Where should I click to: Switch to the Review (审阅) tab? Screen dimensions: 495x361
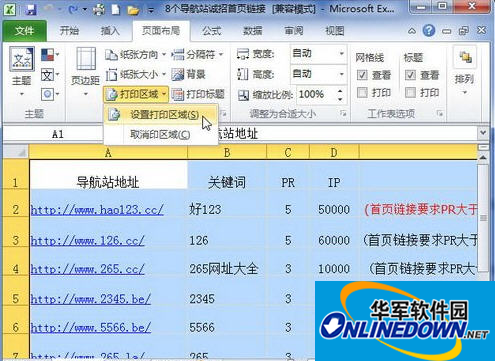coord(294,31)
